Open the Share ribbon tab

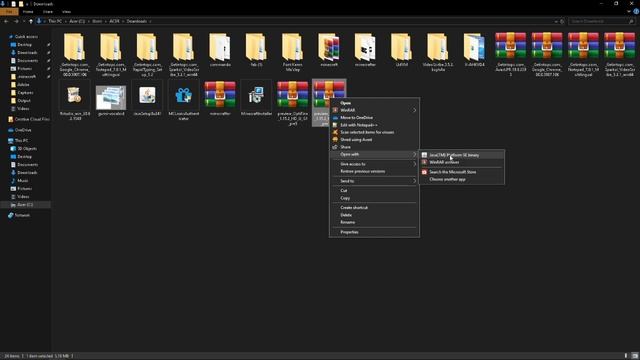pyautogui.click(x=48, y=12)
